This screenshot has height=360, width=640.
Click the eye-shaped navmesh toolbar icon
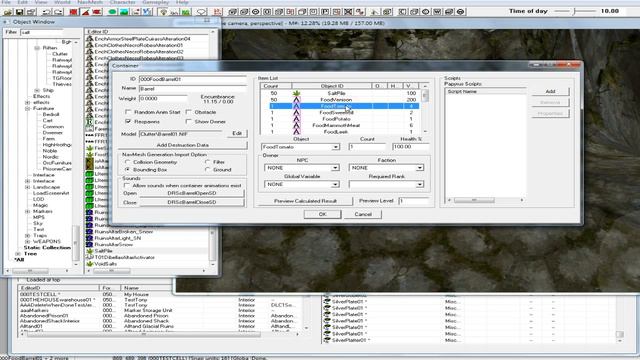coord(256,12)
